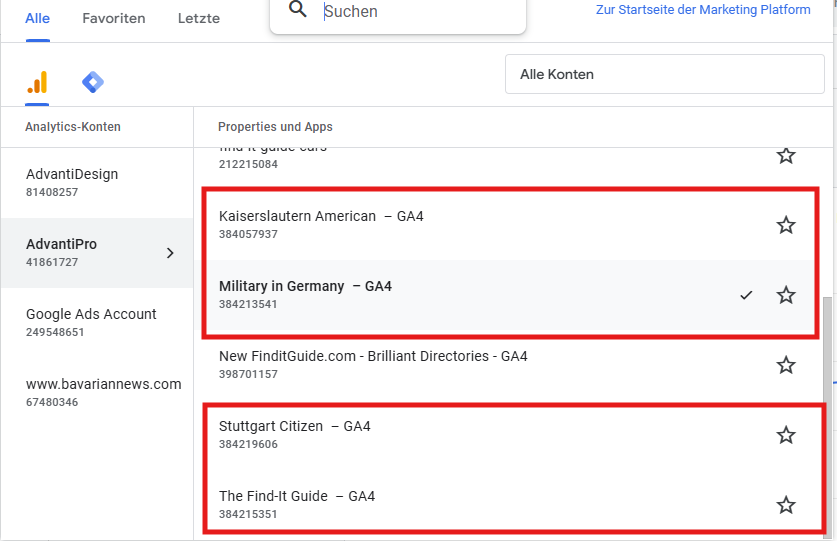Image resolution: width=837 pixels, height=541 pixels.
Task: Star New FinditGuide.com Brilliant Directories property
Action: [786, 365]
